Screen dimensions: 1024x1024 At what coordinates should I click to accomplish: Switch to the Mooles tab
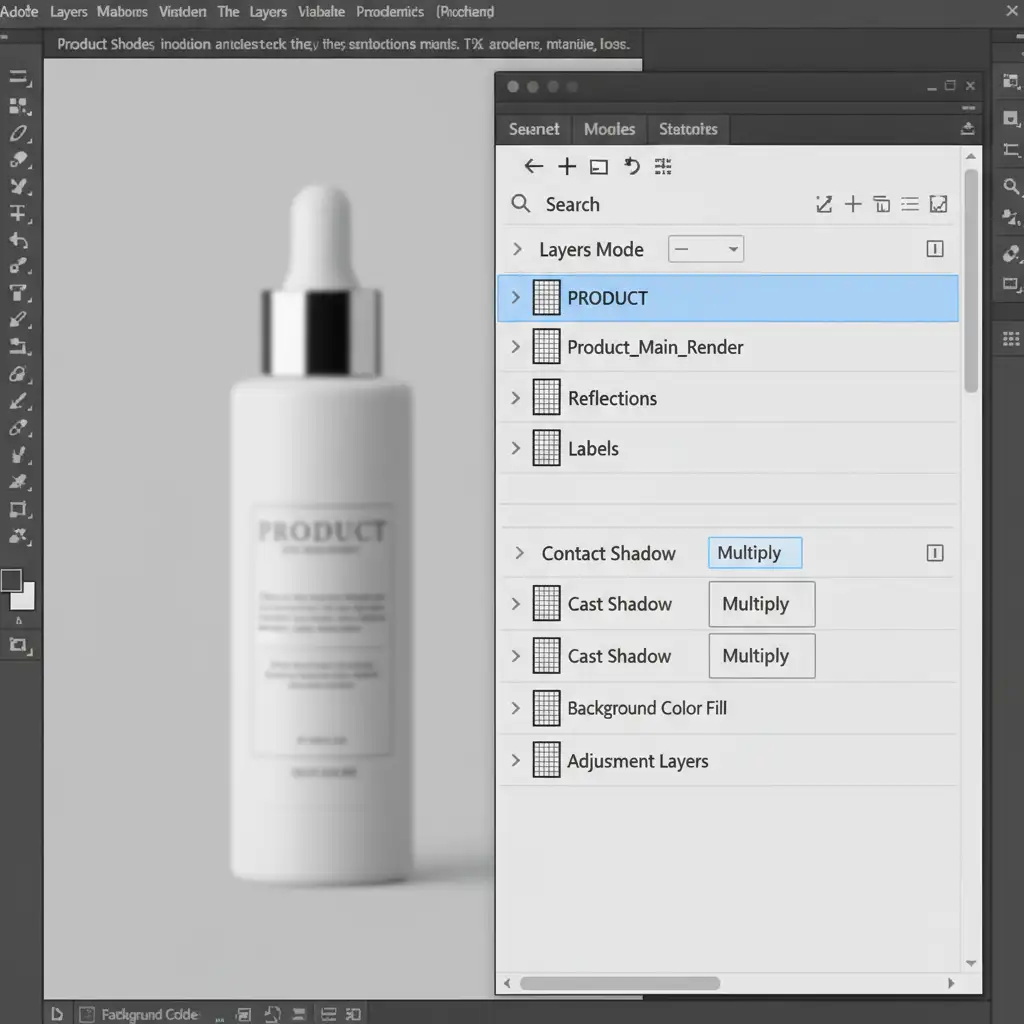point(609,129)
